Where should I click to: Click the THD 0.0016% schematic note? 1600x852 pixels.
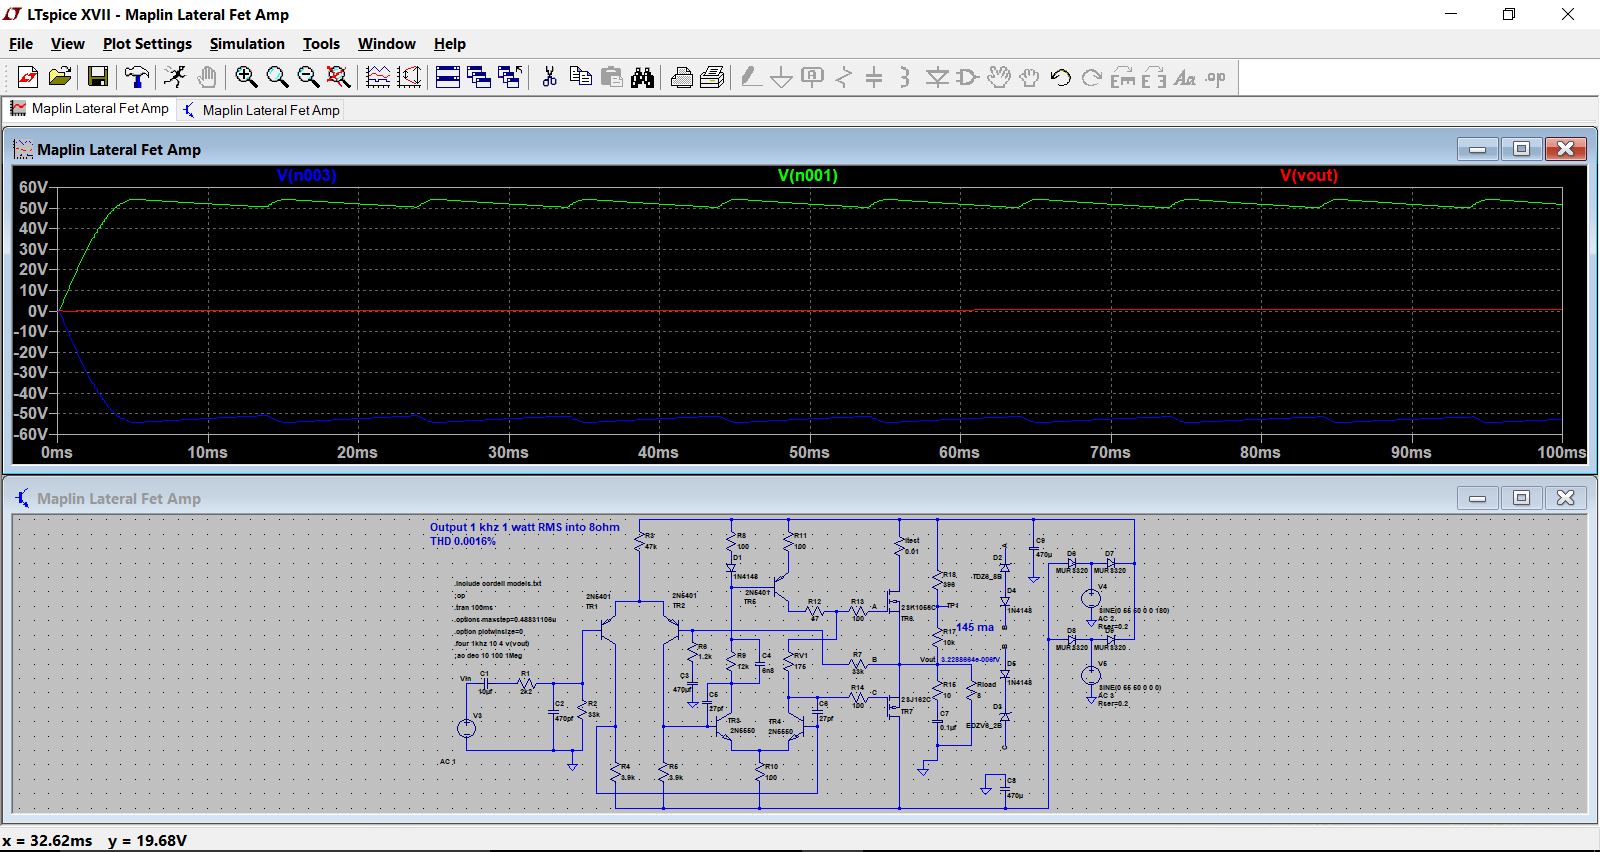[463, 541]
